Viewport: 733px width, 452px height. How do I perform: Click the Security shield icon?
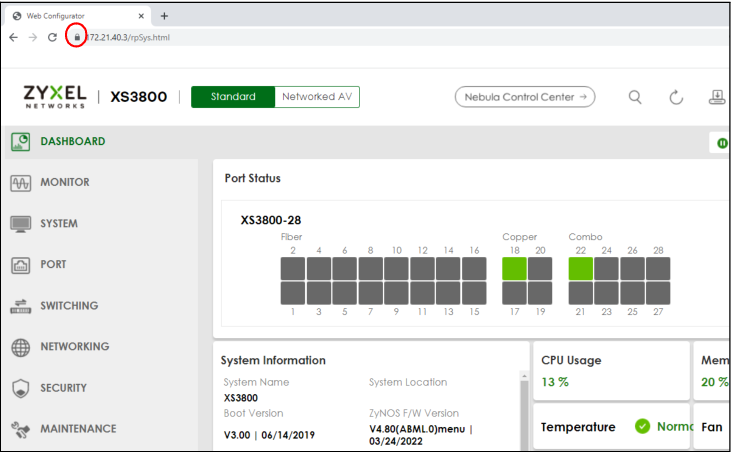point(21,388)
